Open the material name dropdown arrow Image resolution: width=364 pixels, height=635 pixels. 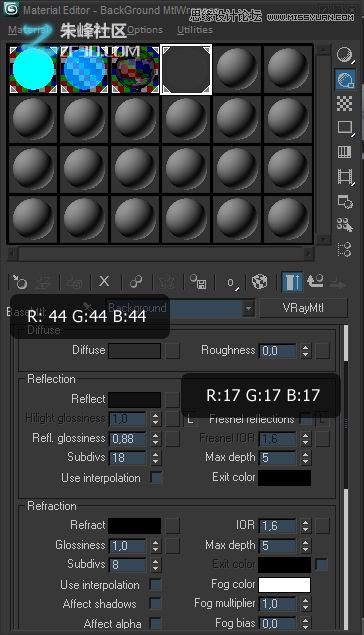248,309
